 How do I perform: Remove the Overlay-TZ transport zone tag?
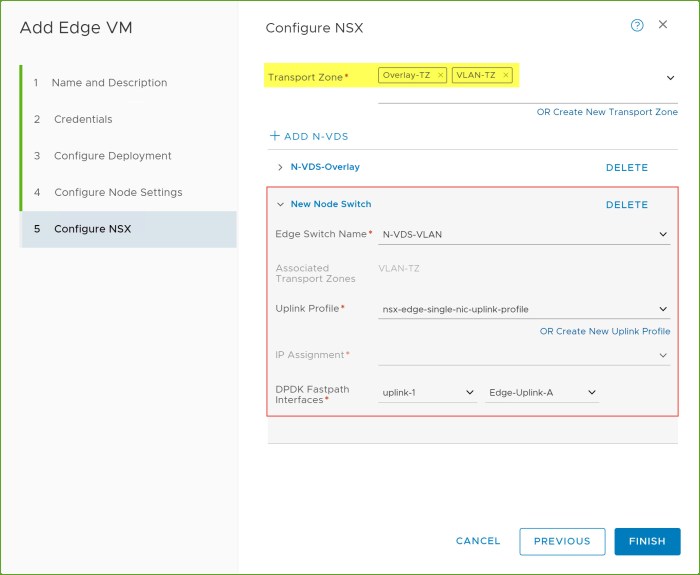tap(440, 75)
